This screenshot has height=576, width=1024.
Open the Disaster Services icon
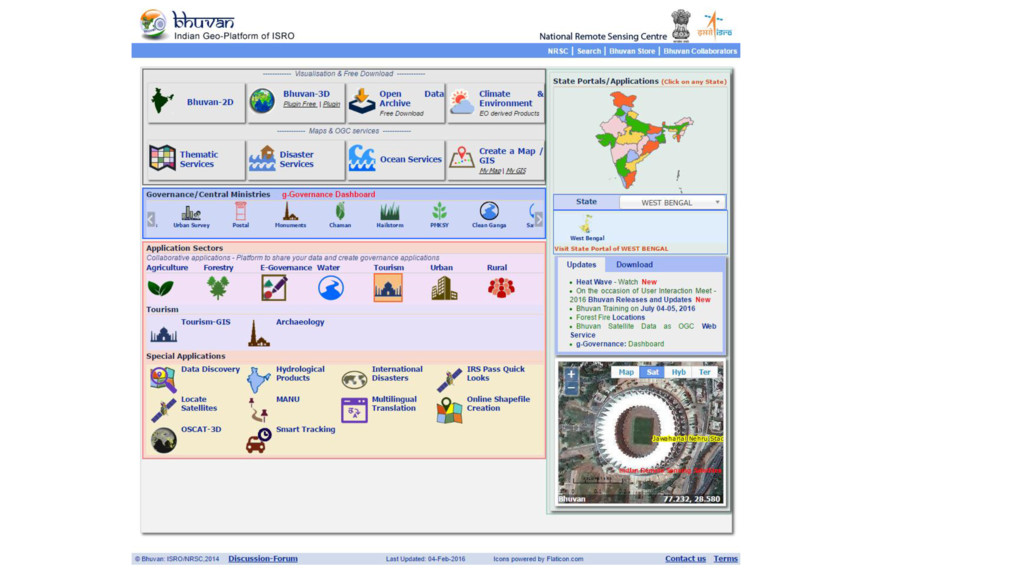point(262,159)
